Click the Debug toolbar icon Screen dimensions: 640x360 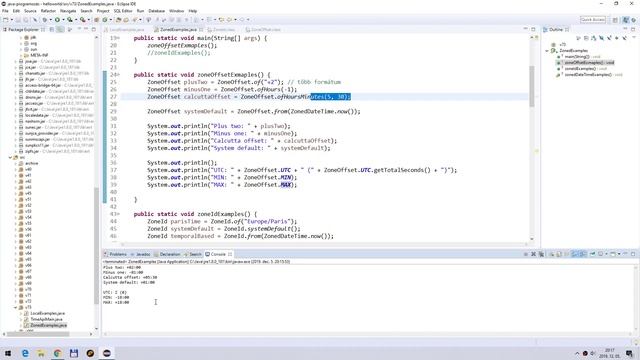[x=44, y=20]
